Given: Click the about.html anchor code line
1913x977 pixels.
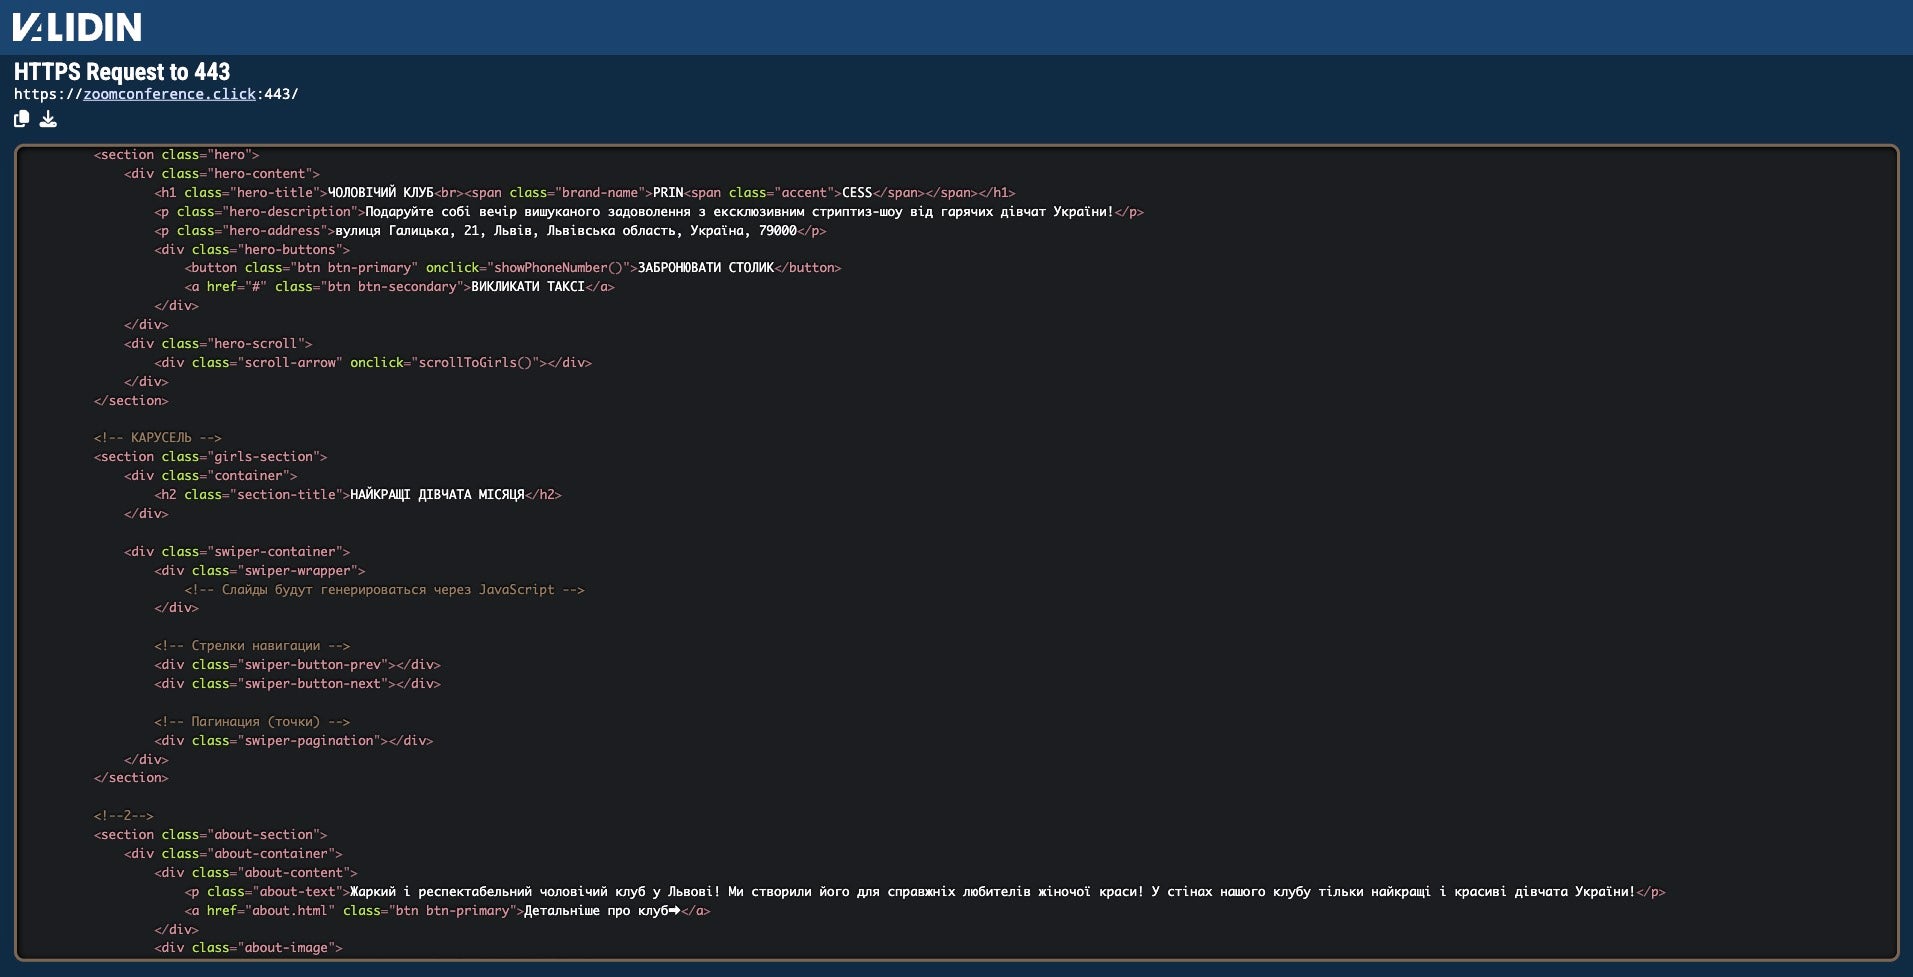Looking at the screenshot, I should tap(447, 911).
